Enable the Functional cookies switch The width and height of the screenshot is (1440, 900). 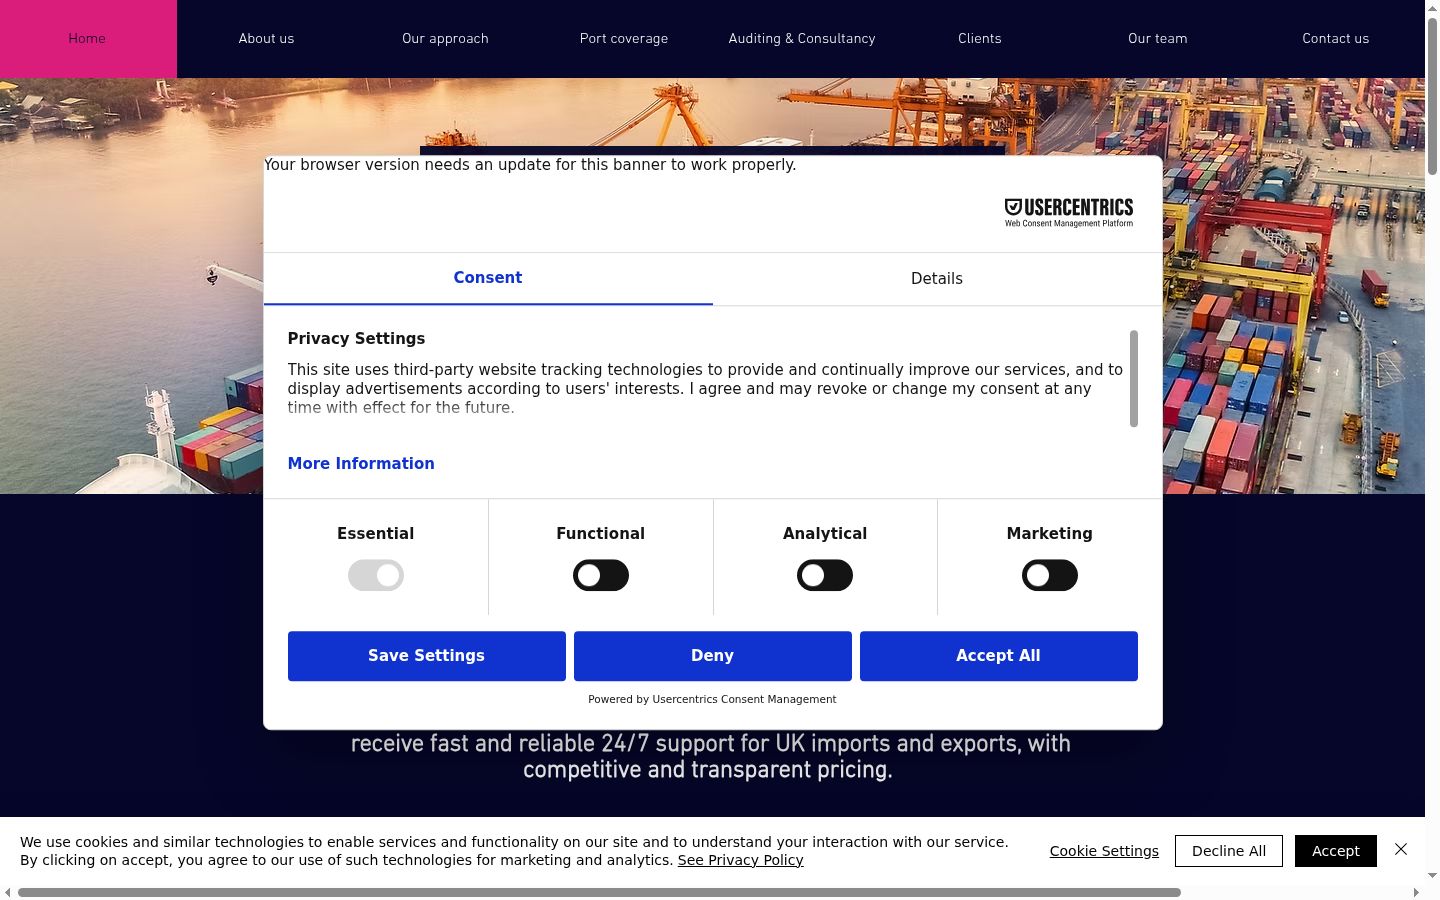[601, 575]
